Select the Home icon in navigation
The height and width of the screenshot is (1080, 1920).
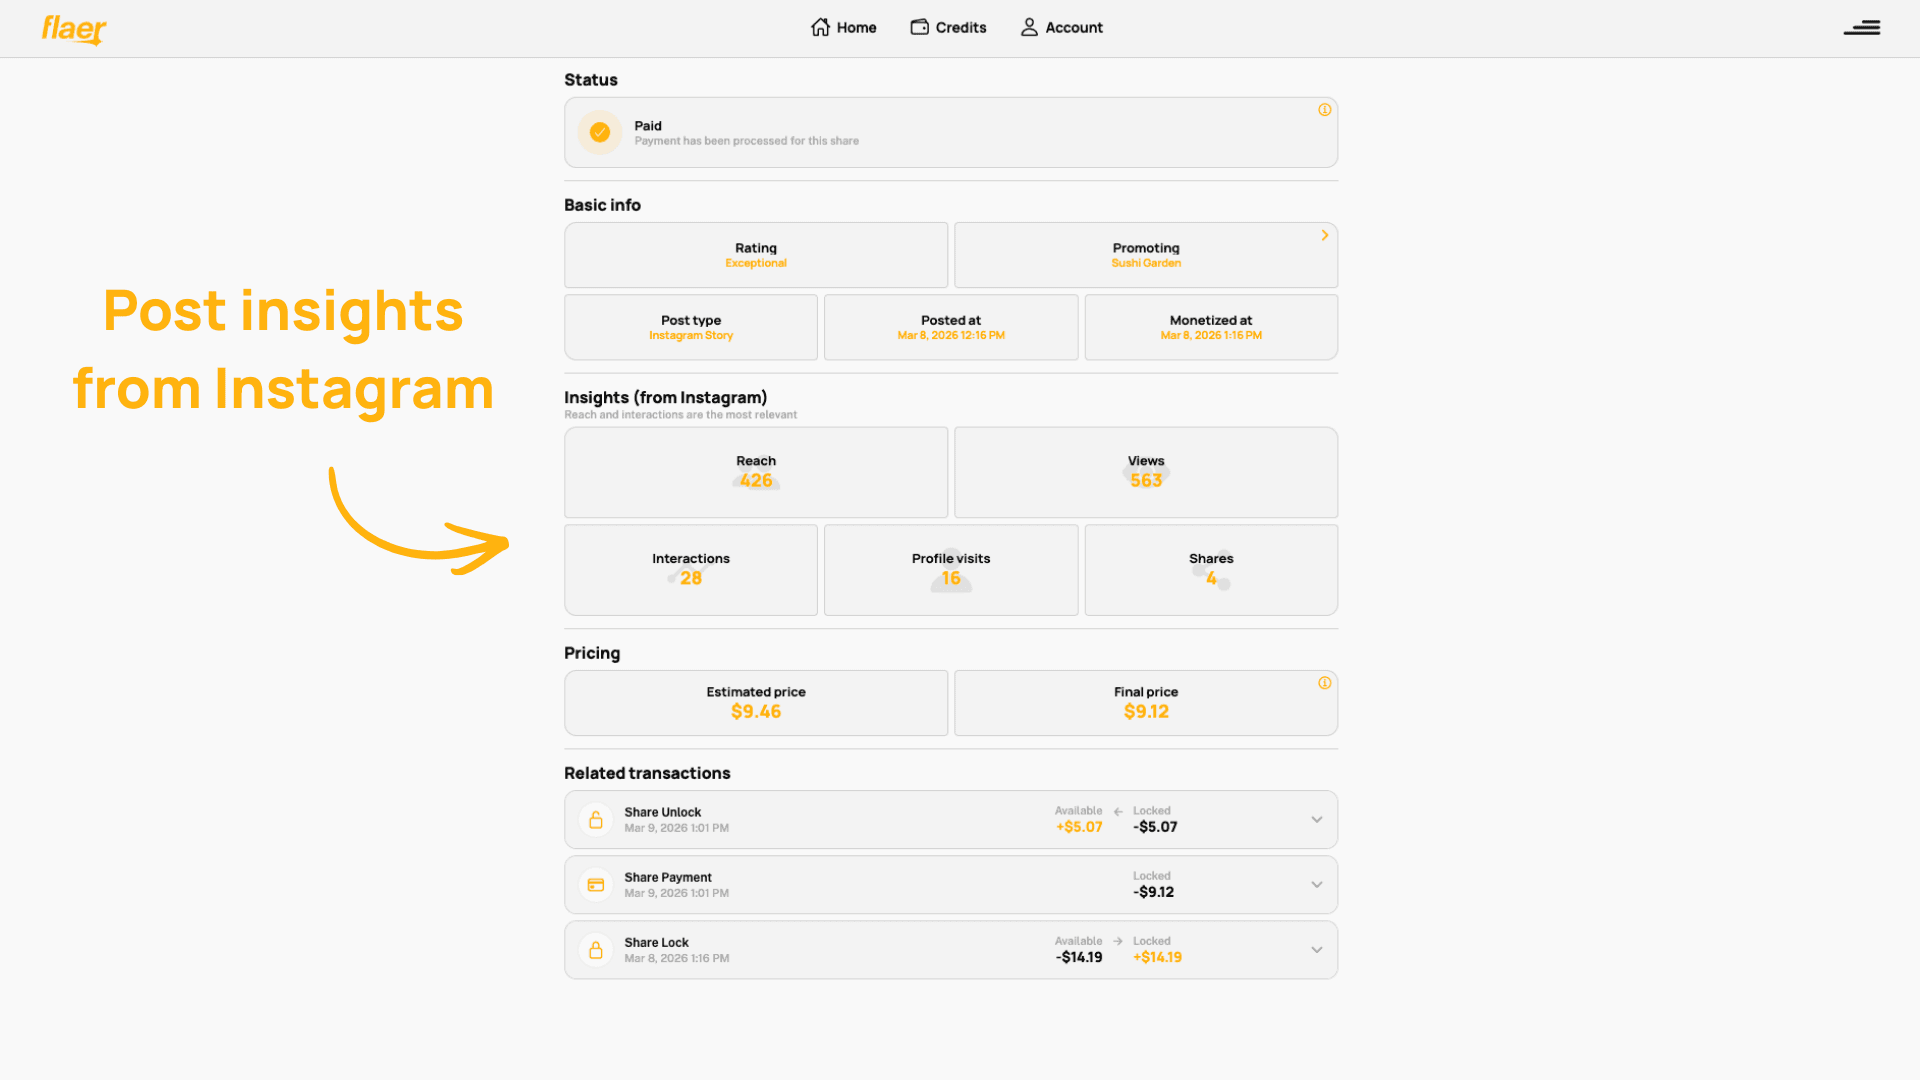(820, 27)
